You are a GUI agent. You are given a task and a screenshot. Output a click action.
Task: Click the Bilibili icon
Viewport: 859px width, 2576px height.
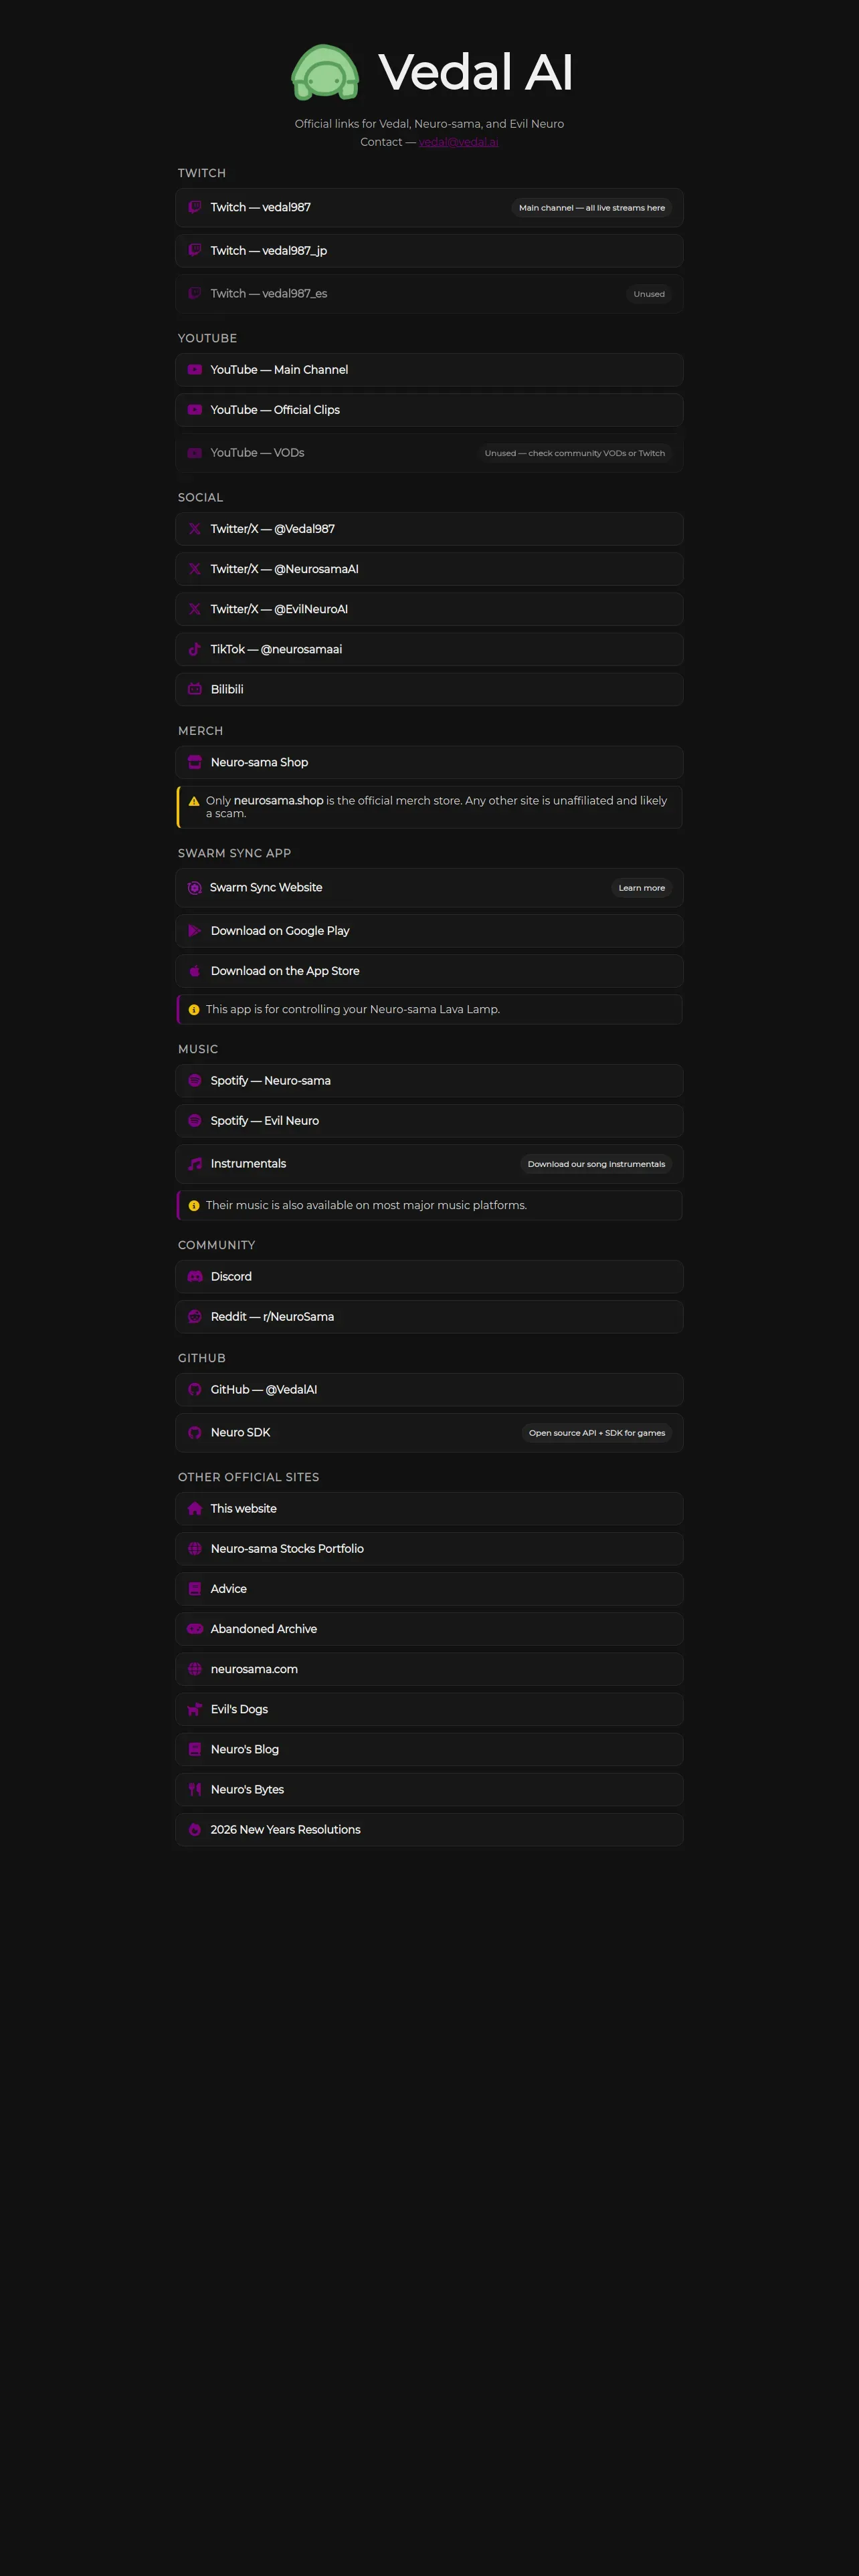click(x=195, y=689)
